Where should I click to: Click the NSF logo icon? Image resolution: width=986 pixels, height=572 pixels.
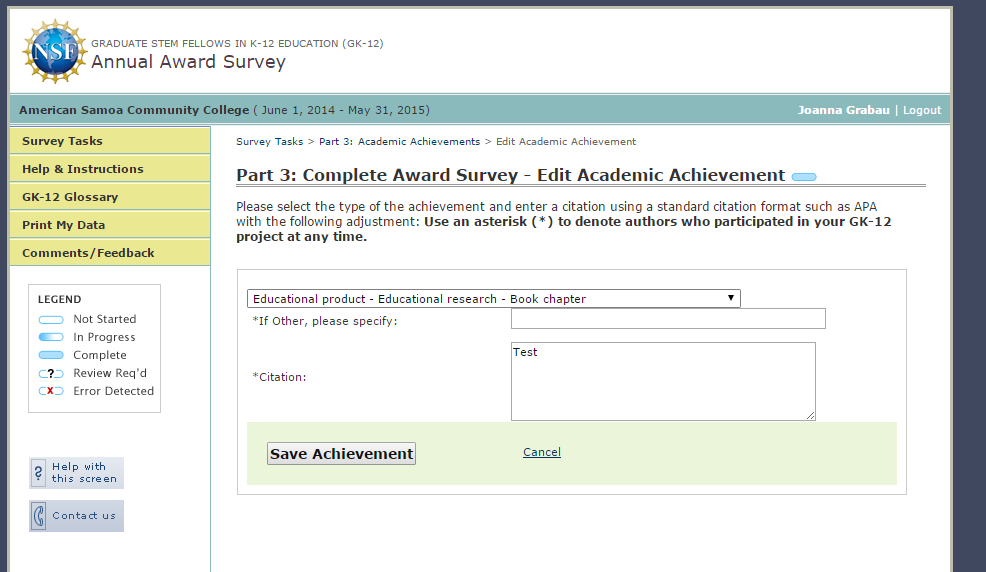54,51
